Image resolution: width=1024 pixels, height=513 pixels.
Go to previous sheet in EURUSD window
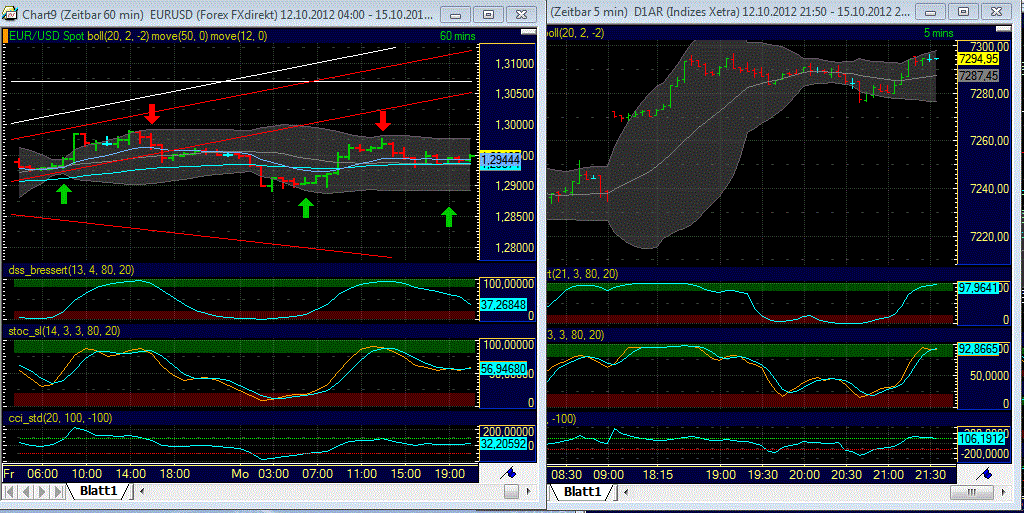click(25, 491)
